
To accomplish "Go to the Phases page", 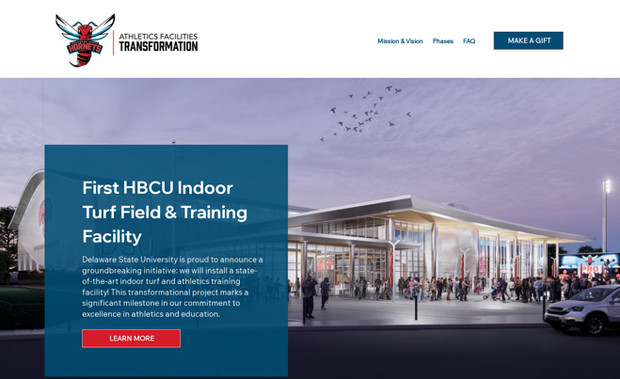I will (443, 41).
